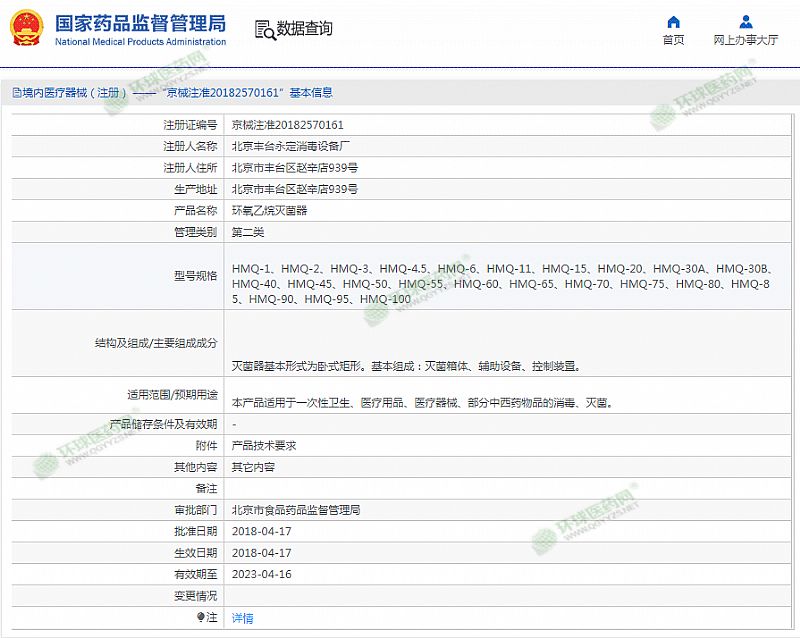Image resolution: width=800 pixels, height=638 pixels.
Task: Click the 有效期至 label
Action: click(196, 574)
